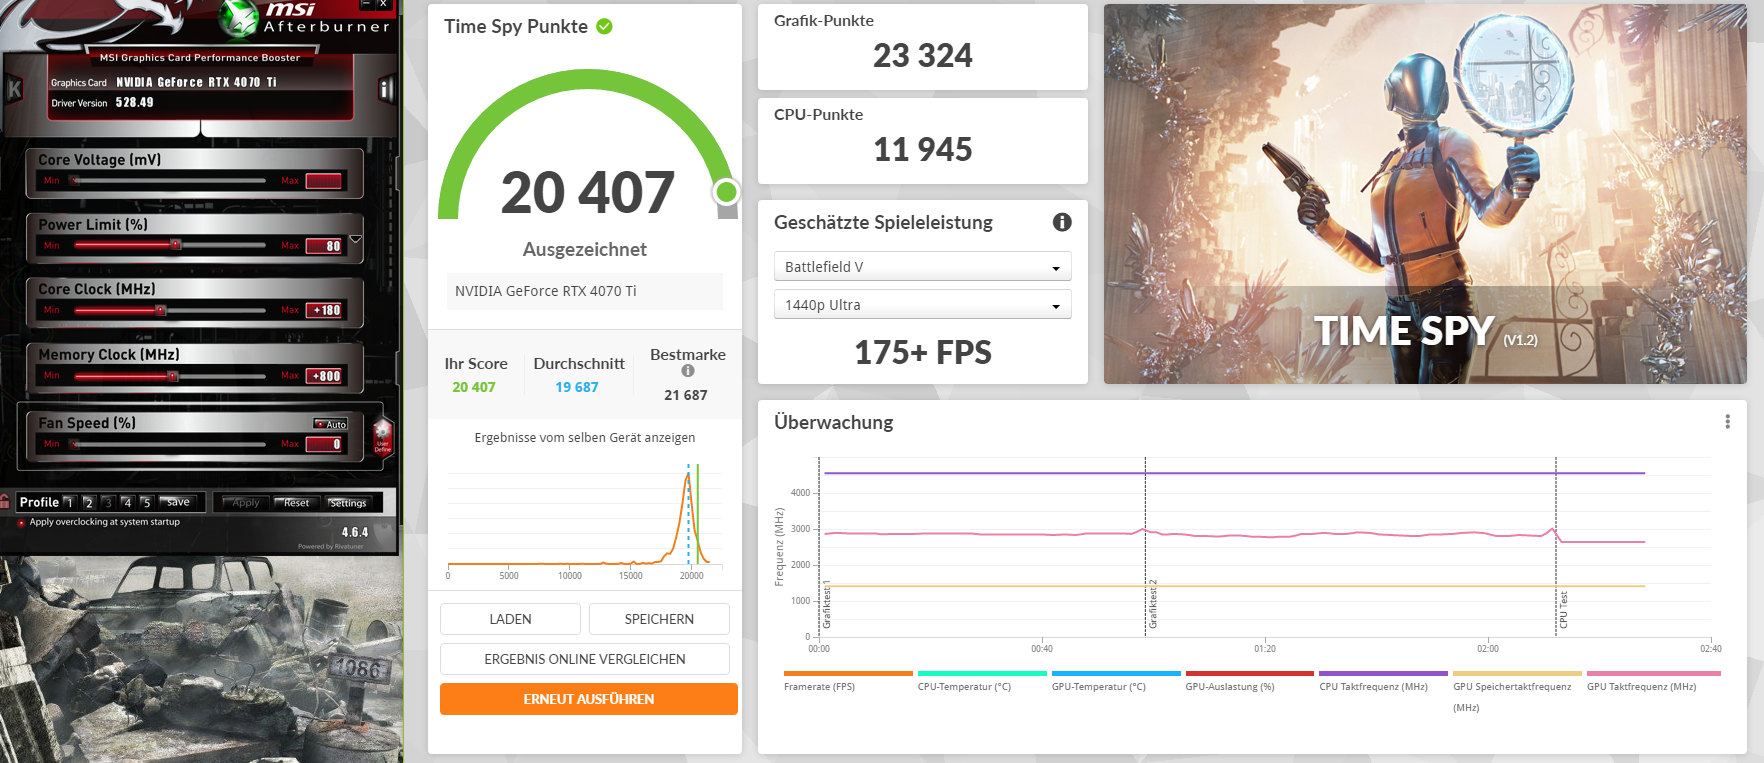Click the 175+ FPS estimate
The image size is (1764, 763).
click(922, 352)
